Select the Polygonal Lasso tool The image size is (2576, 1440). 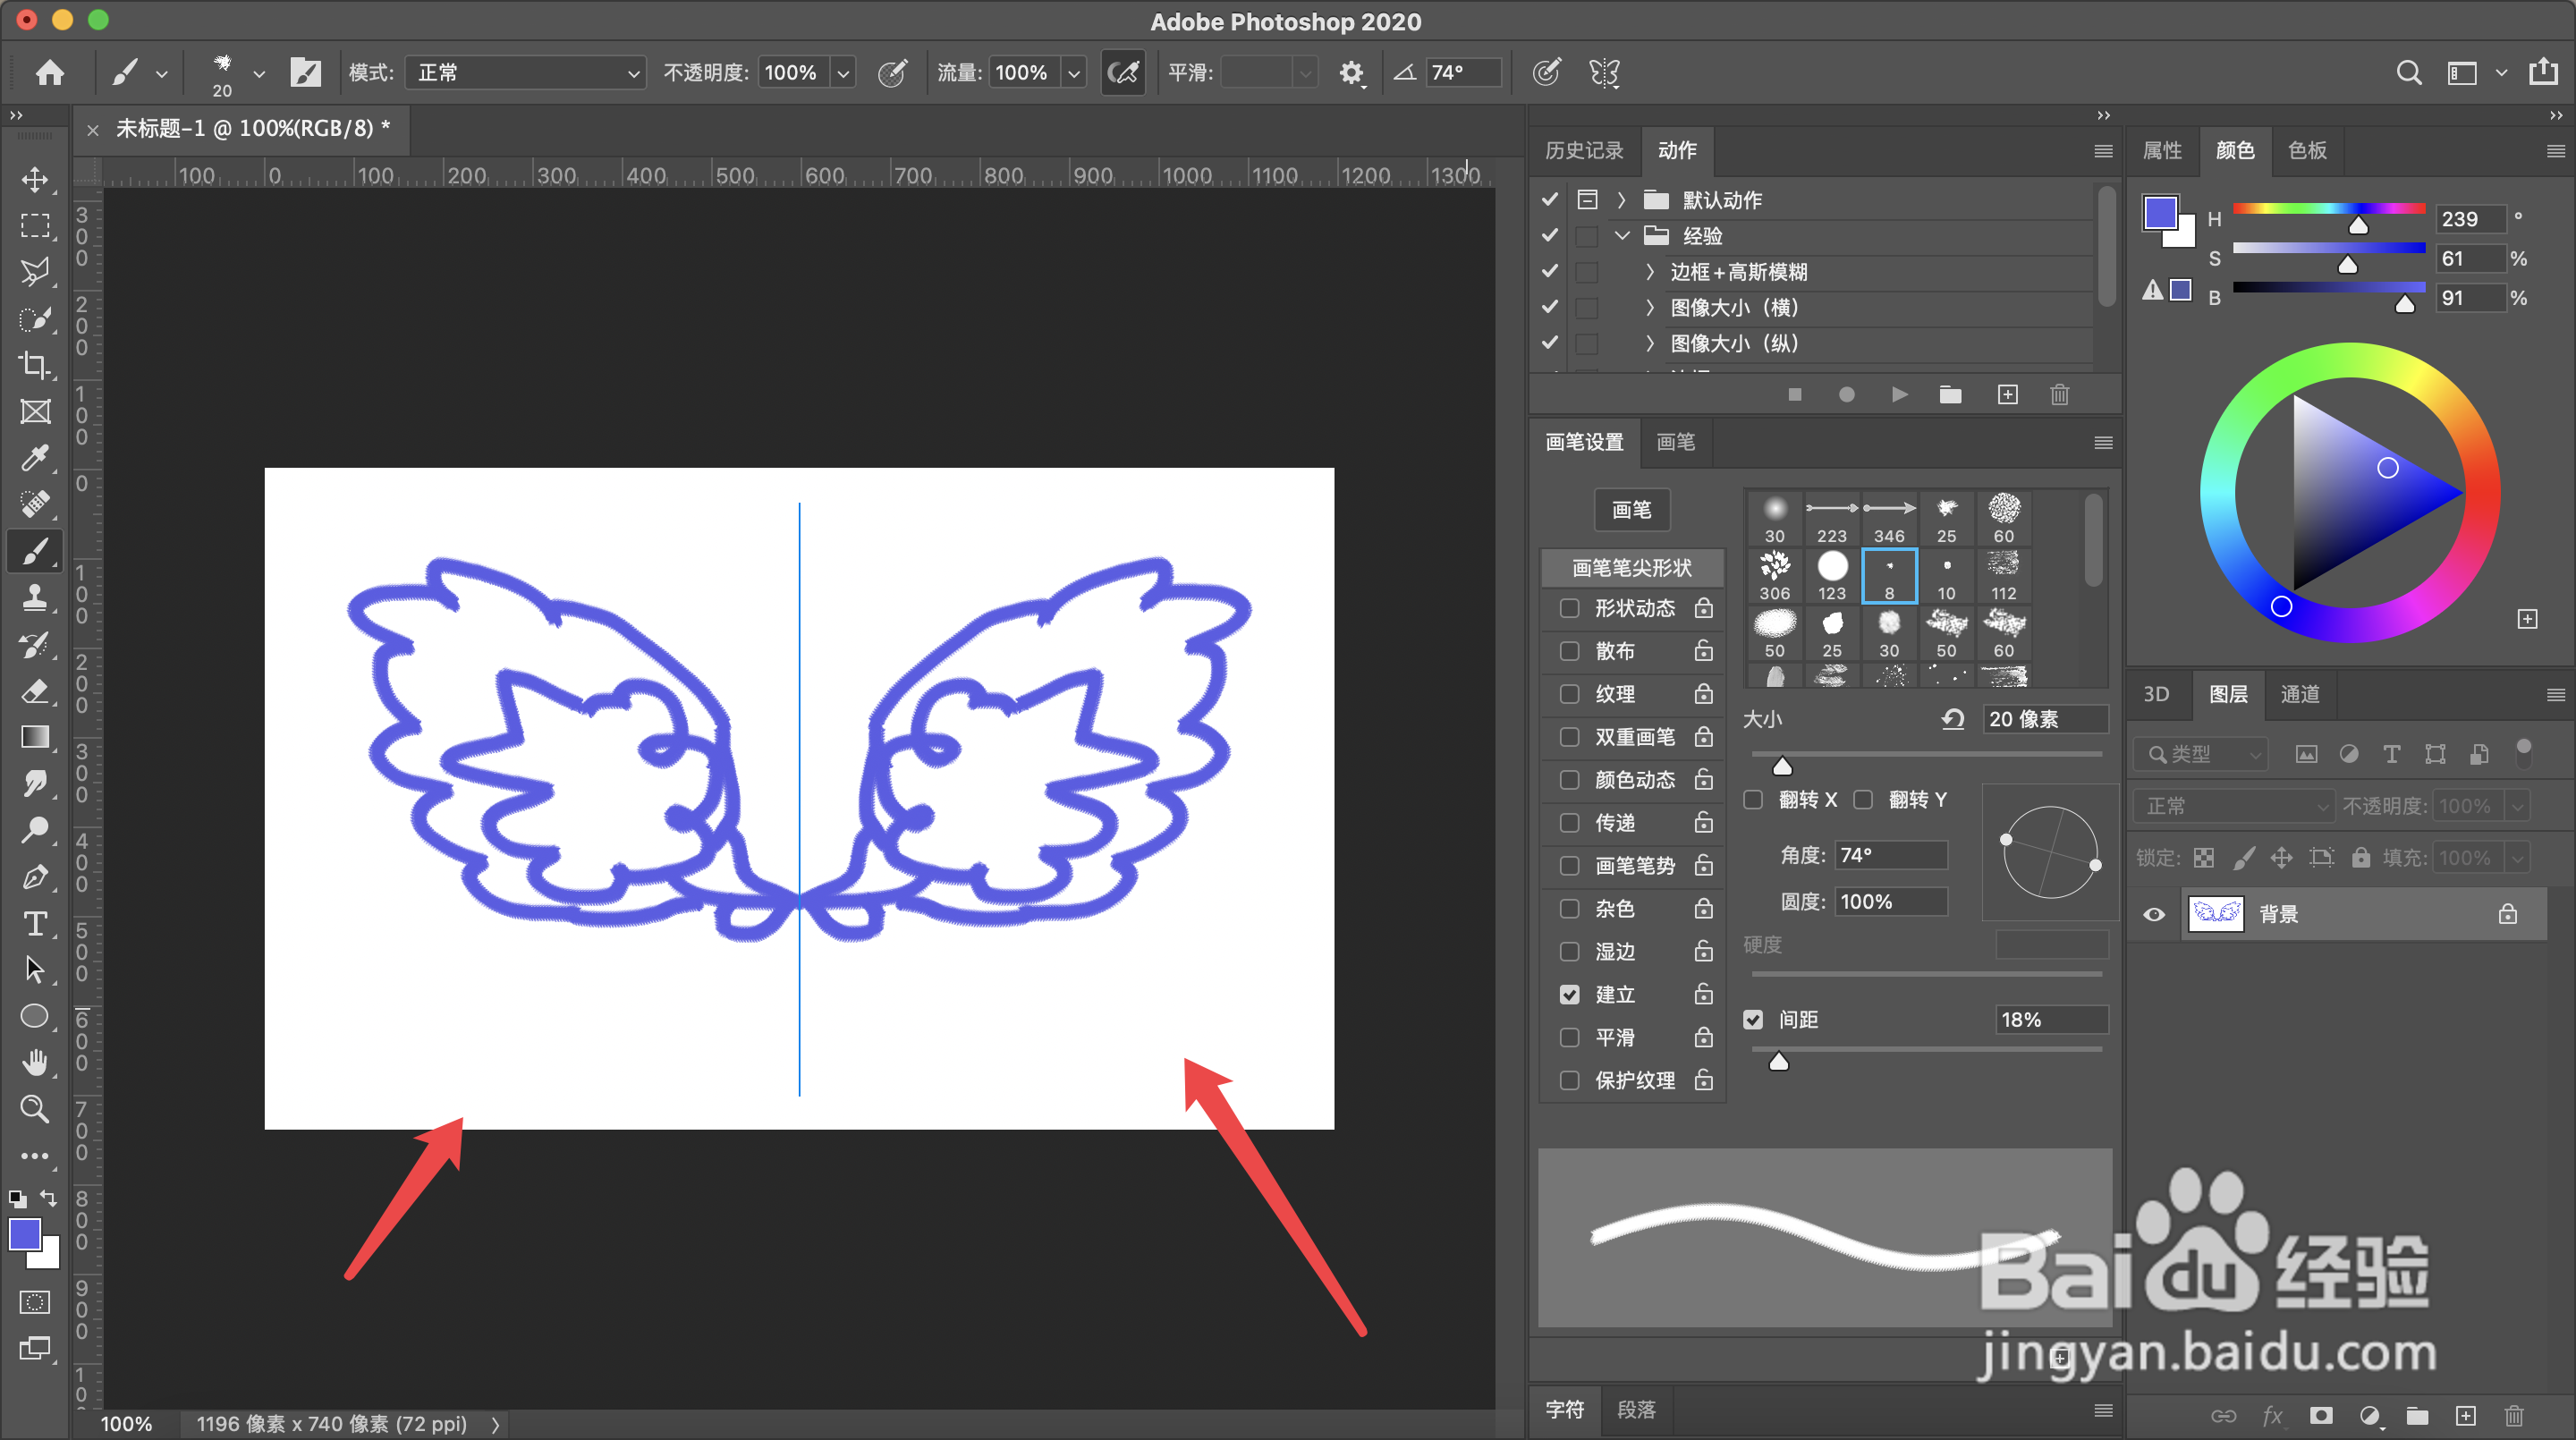click(35, 272)
